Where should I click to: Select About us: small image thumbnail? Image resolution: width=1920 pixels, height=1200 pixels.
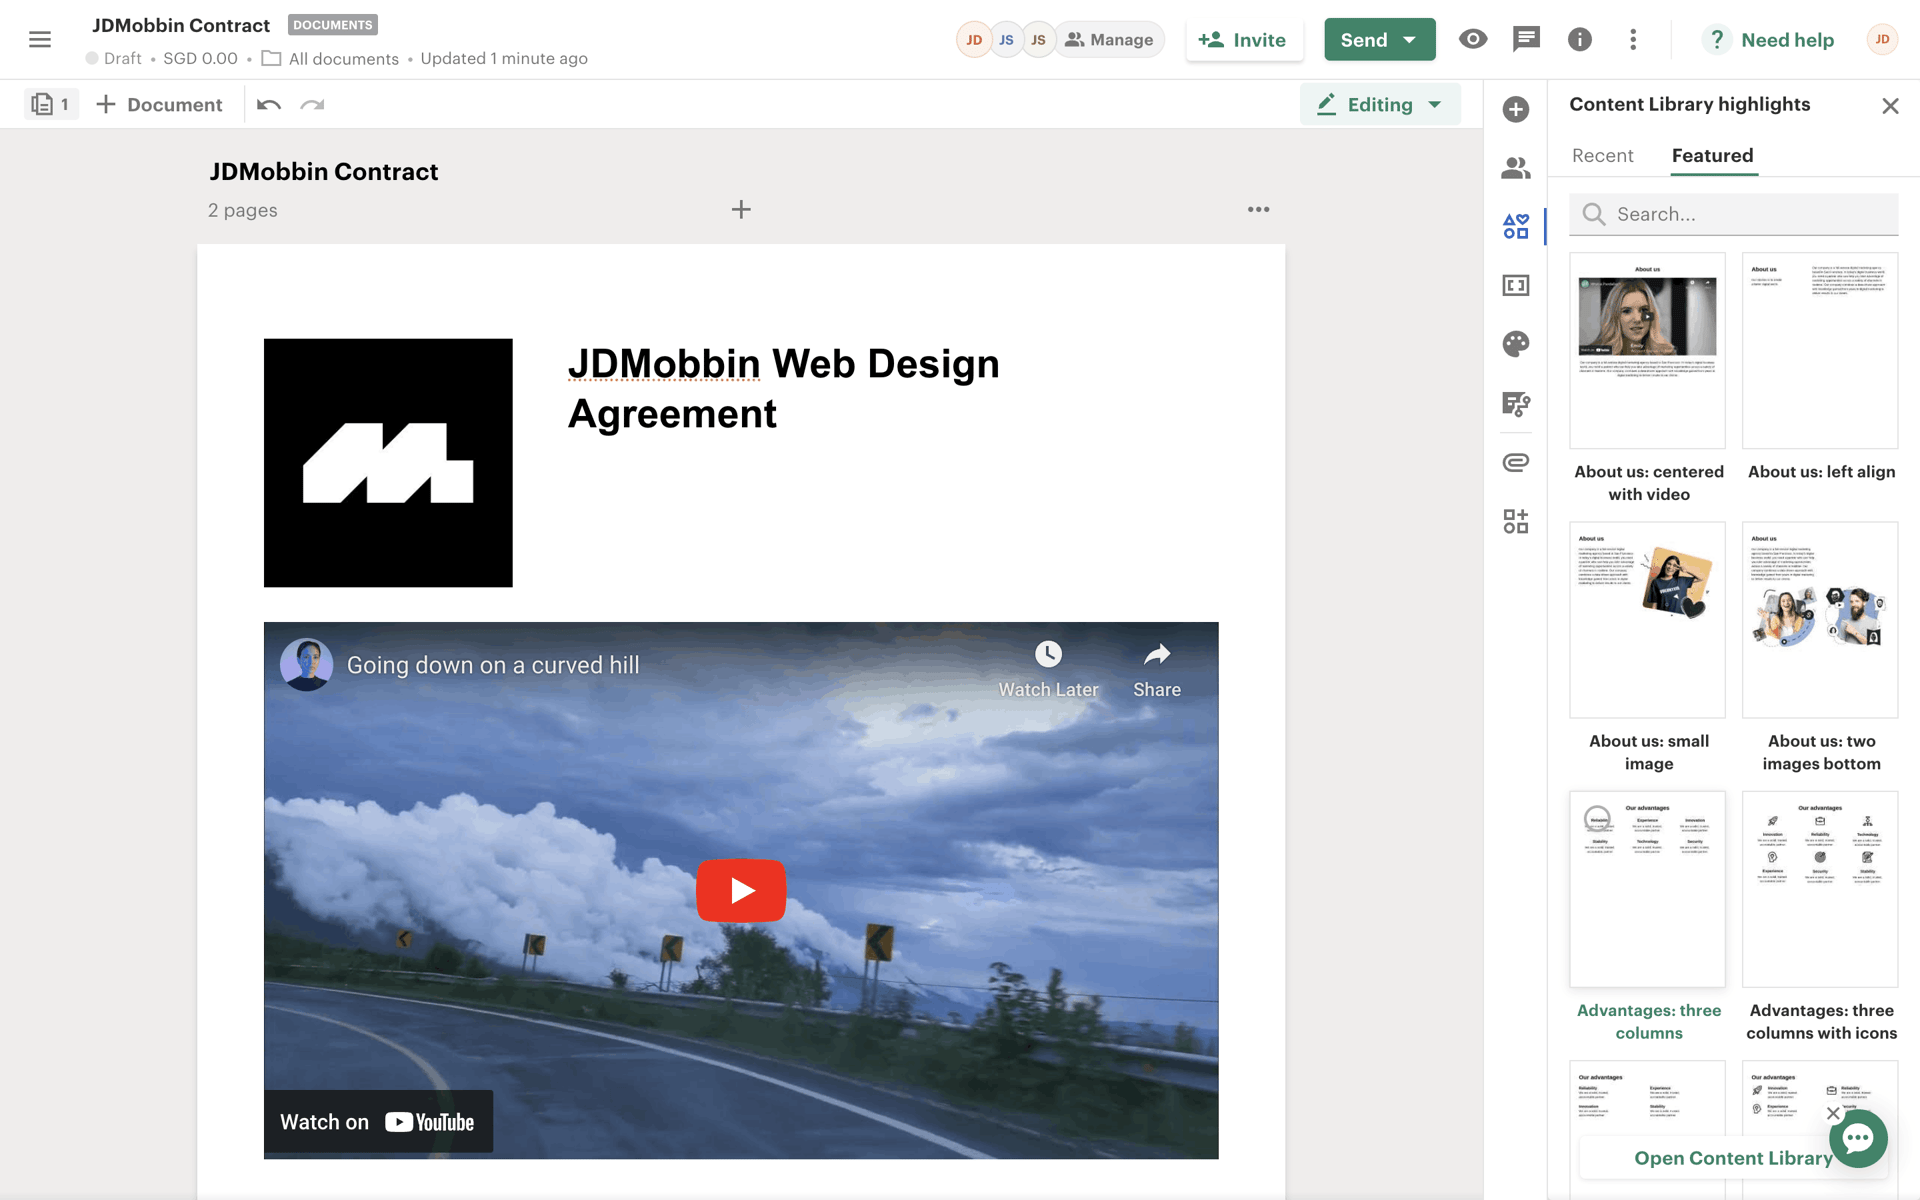pyautogui.click(x=1648, y=620)
